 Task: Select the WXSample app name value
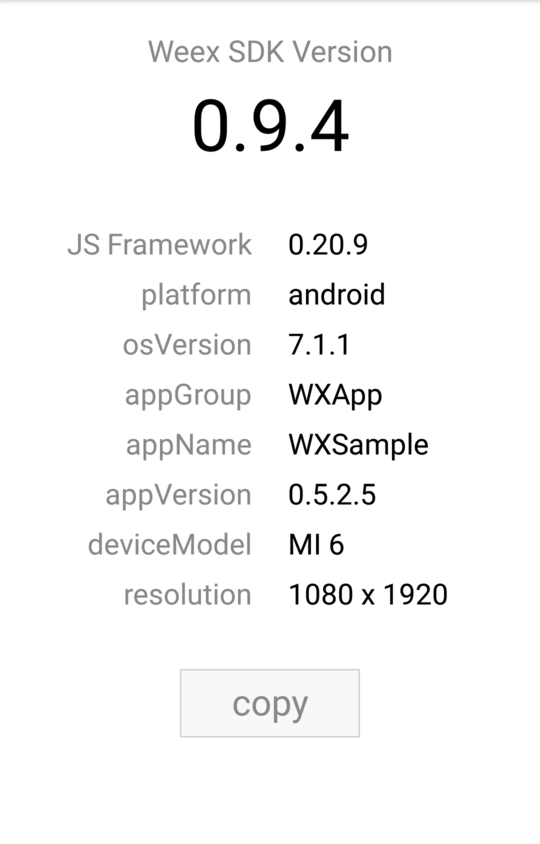[359, 445]
